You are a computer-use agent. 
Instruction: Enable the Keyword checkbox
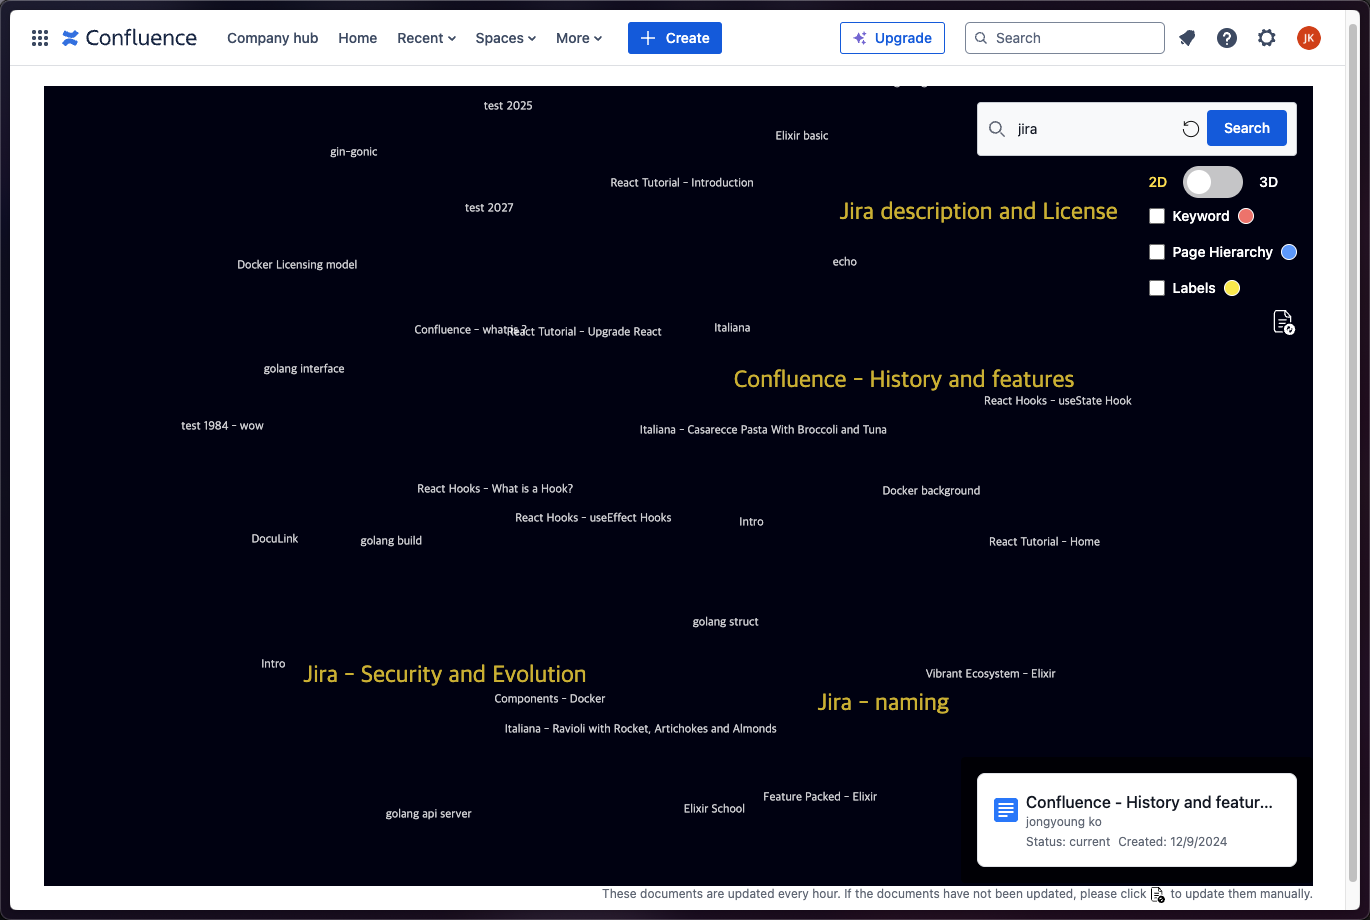click(x=1157, y=216)
